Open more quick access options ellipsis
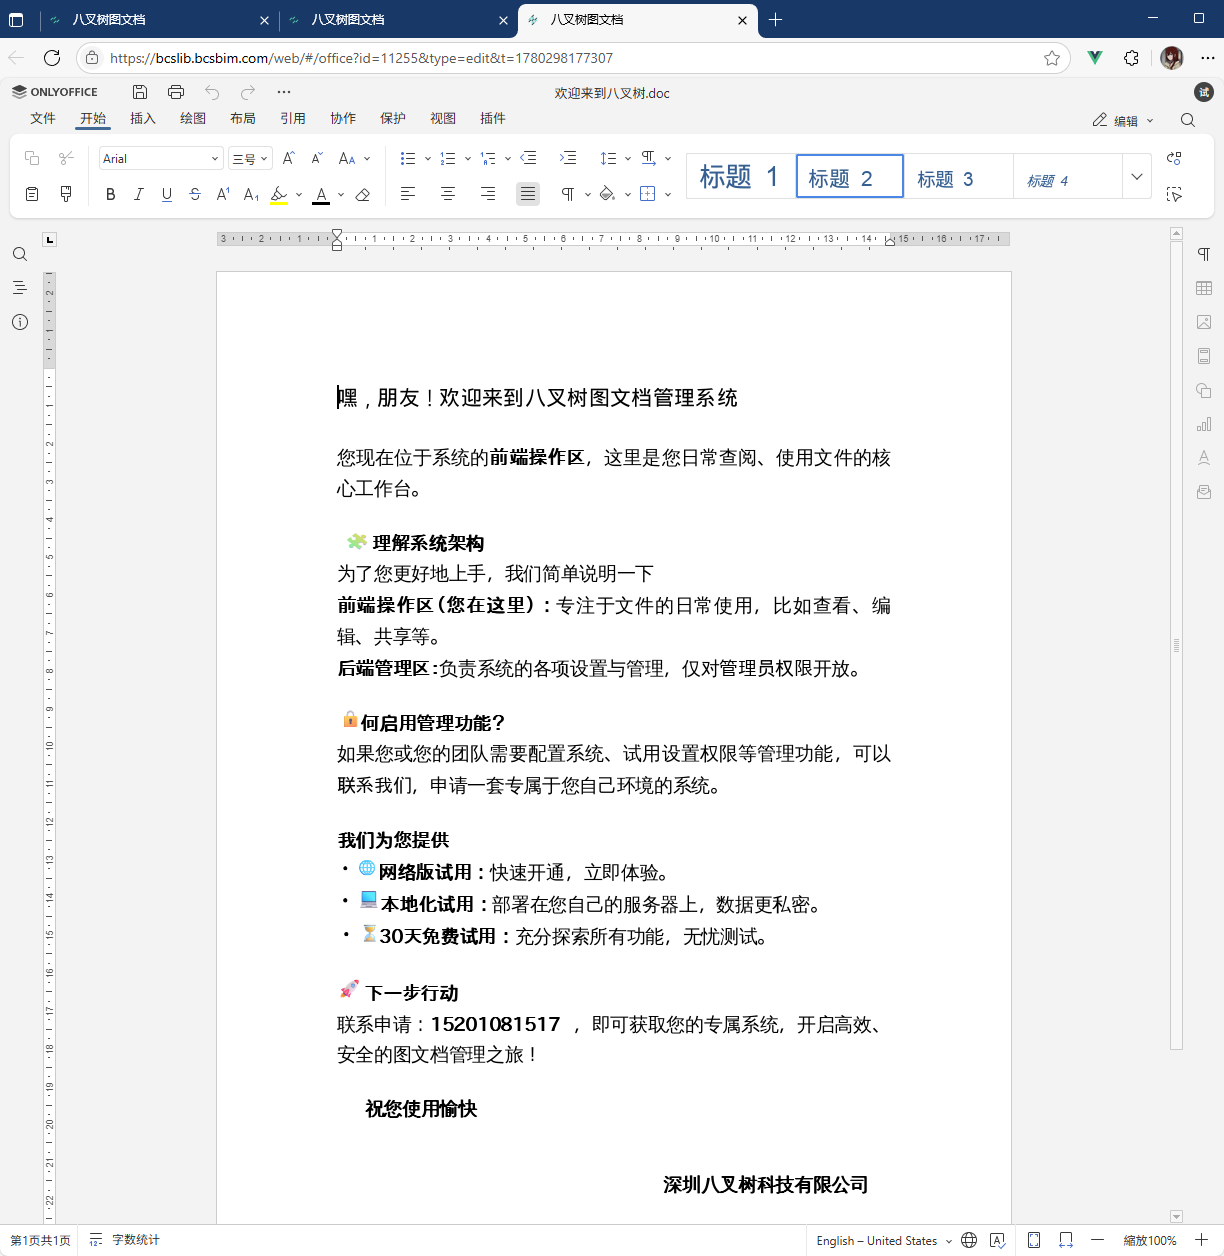 pyautogui.click(x=284, y=92)
